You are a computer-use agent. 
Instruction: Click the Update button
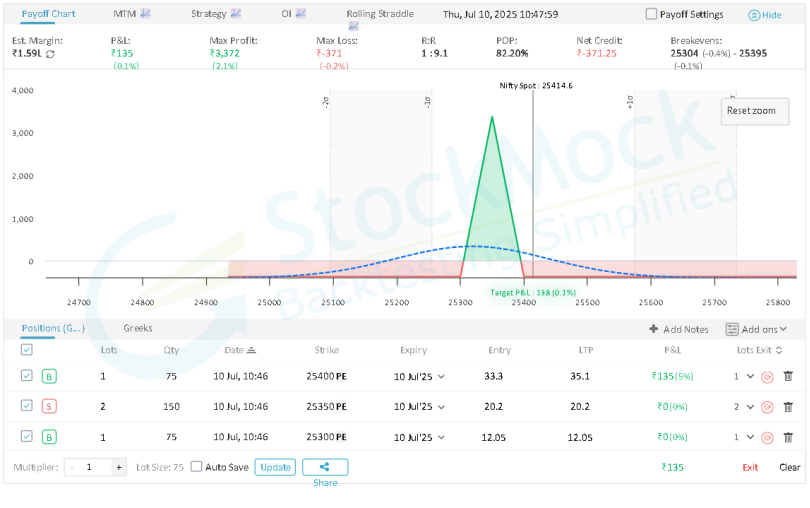pyautogui.click(x=275, y=467)
